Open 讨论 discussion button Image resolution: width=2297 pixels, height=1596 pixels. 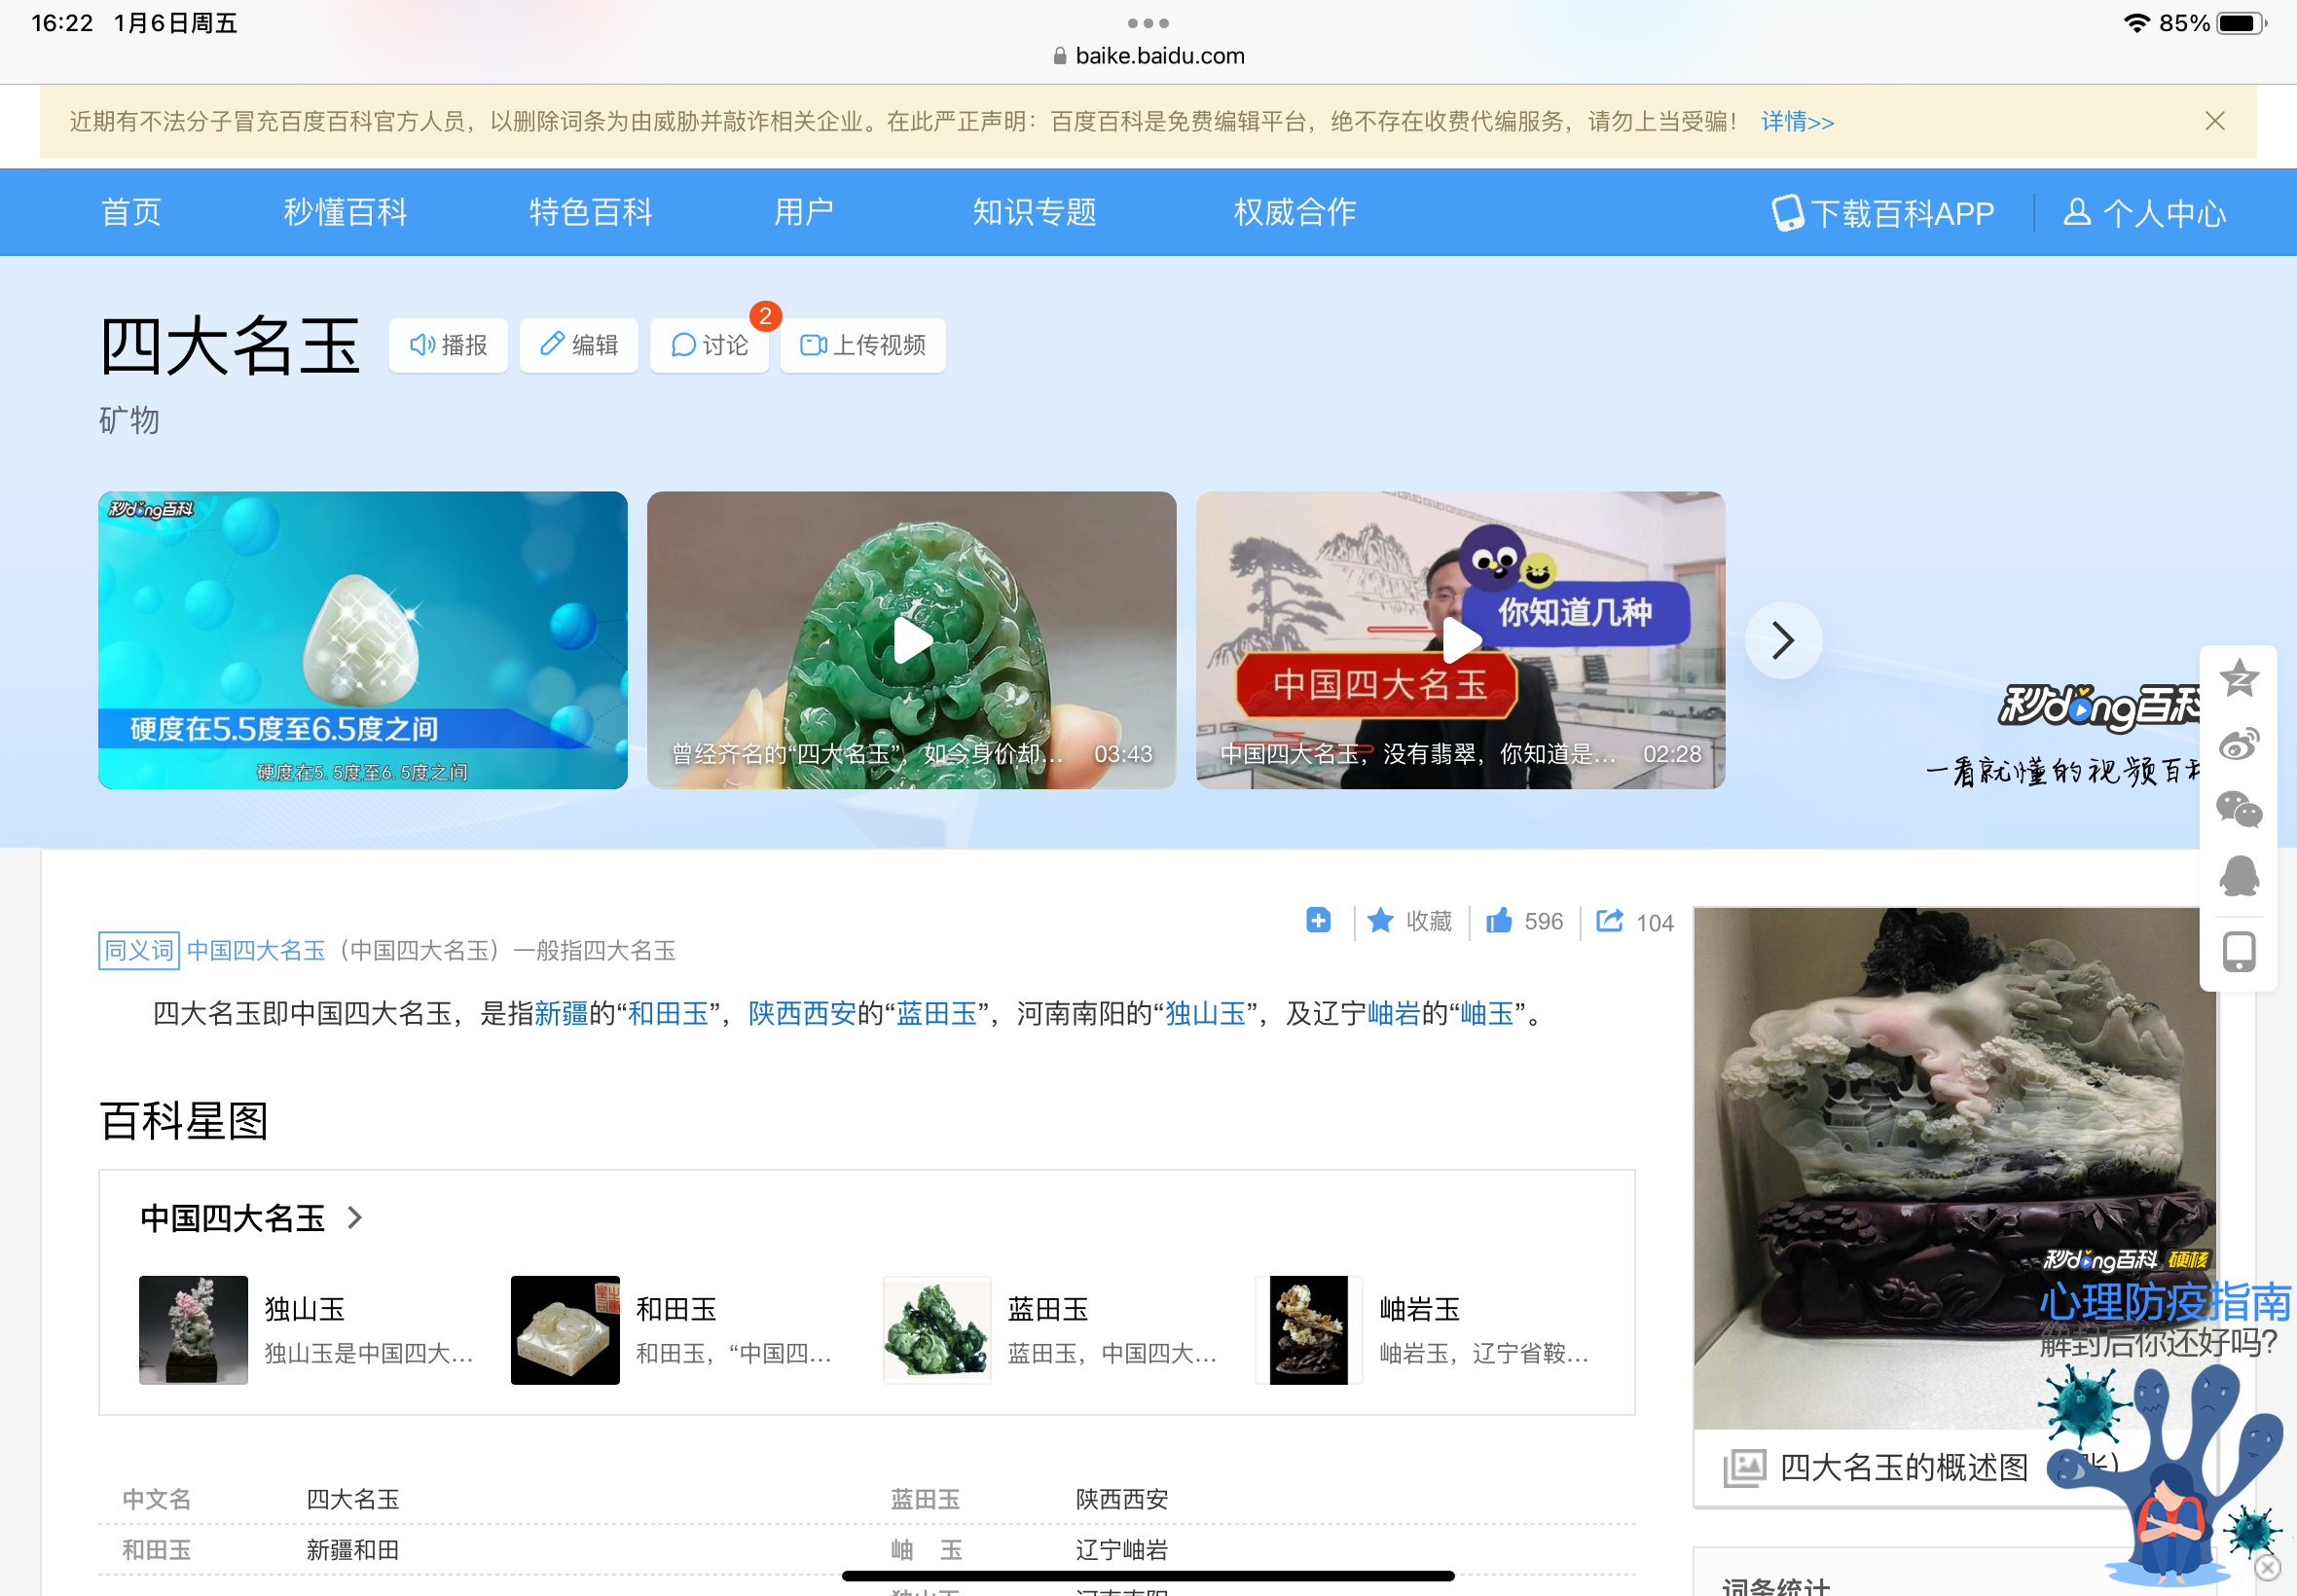709,345
